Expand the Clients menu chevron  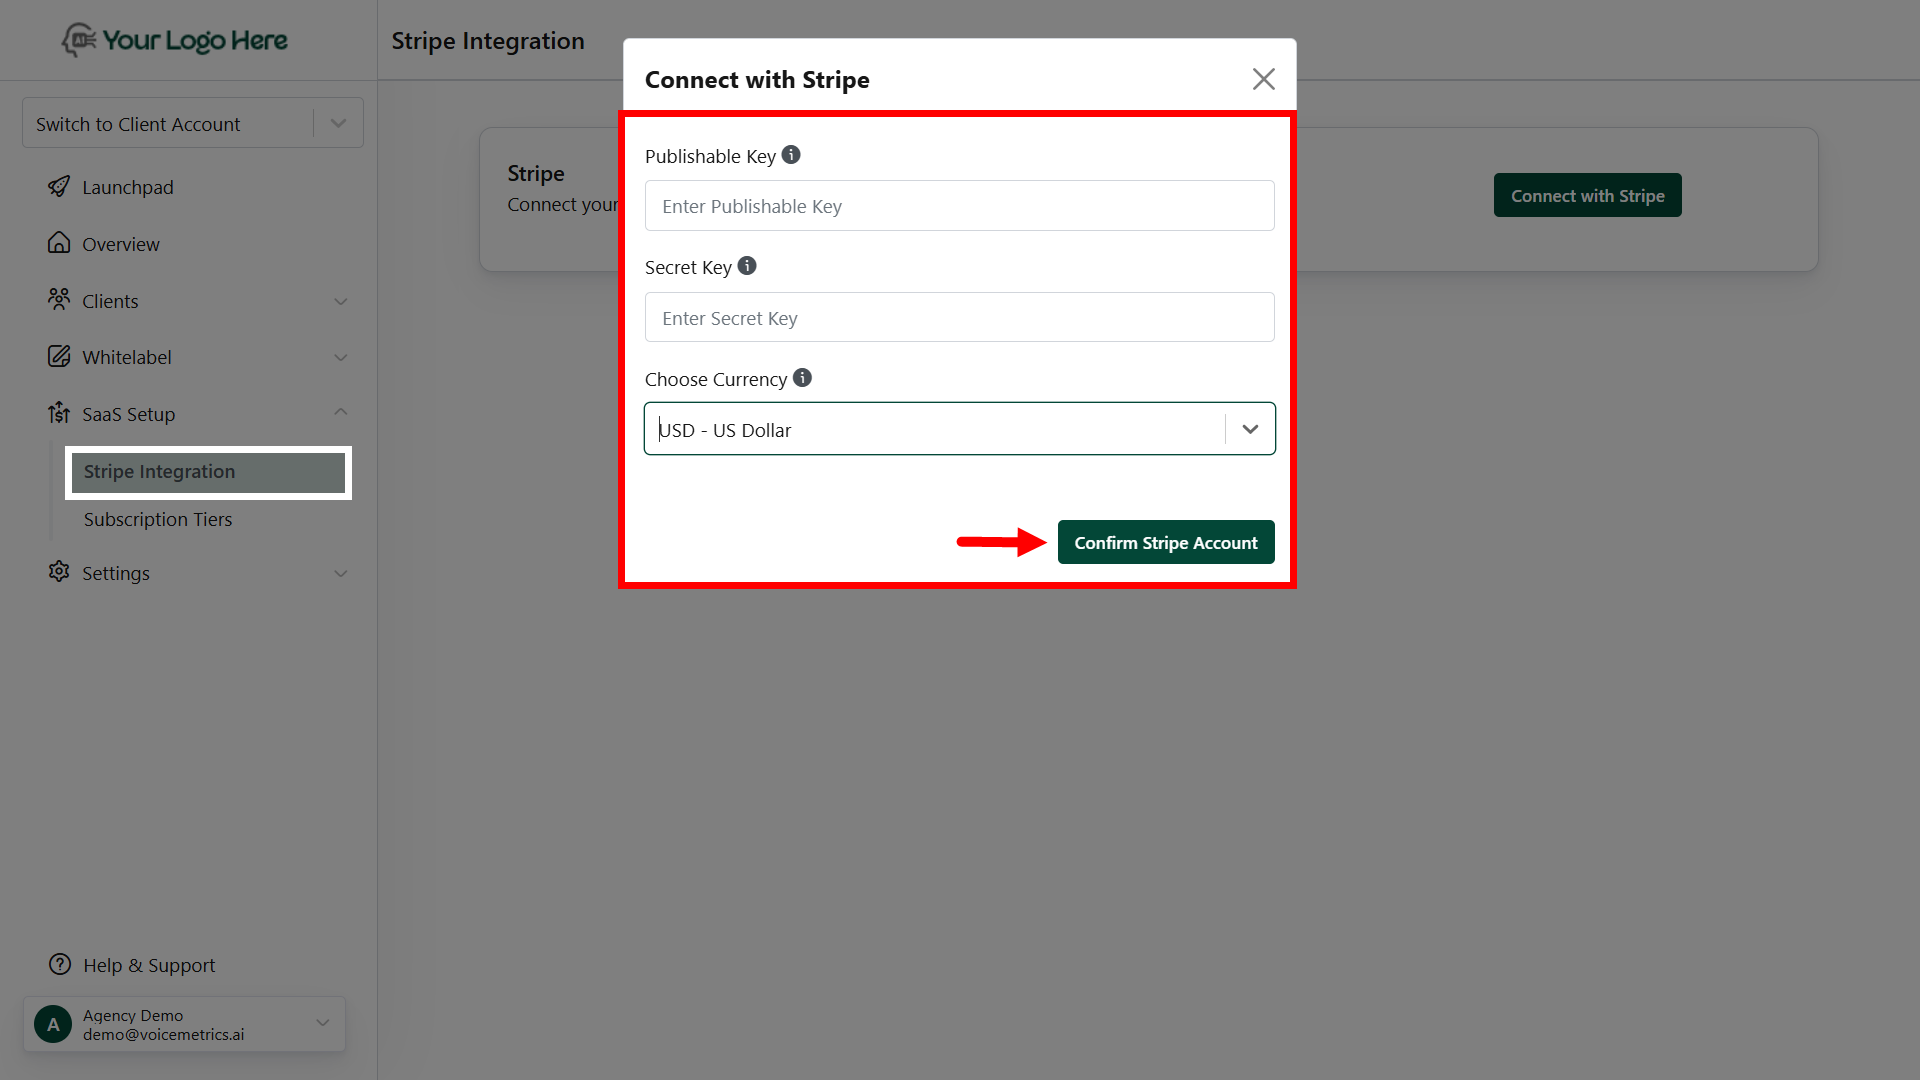(340, 301)
